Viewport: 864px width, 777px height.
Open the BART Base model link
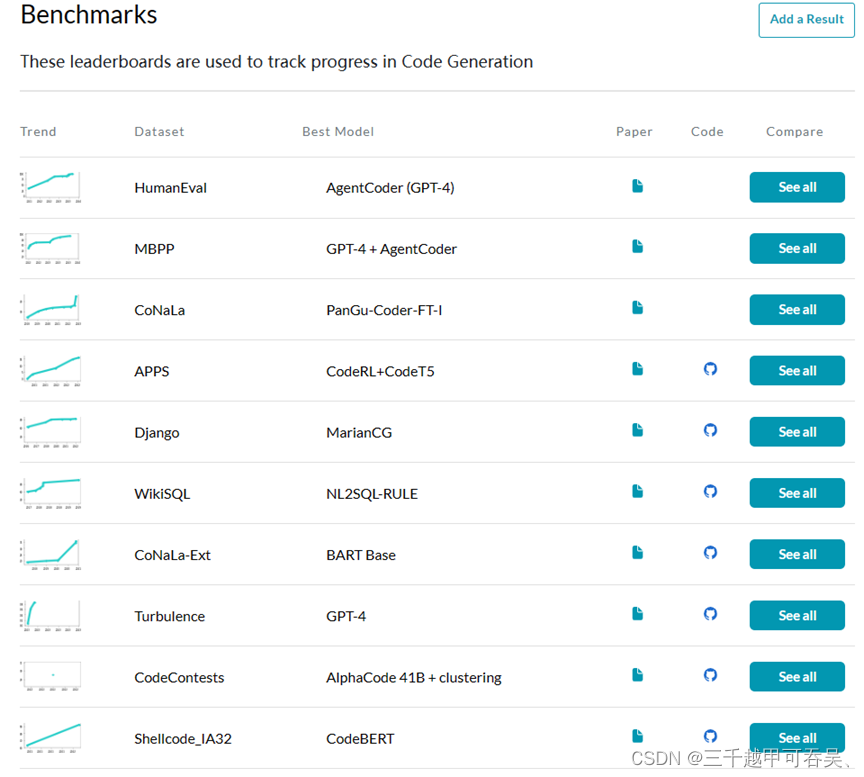point(361,555)
